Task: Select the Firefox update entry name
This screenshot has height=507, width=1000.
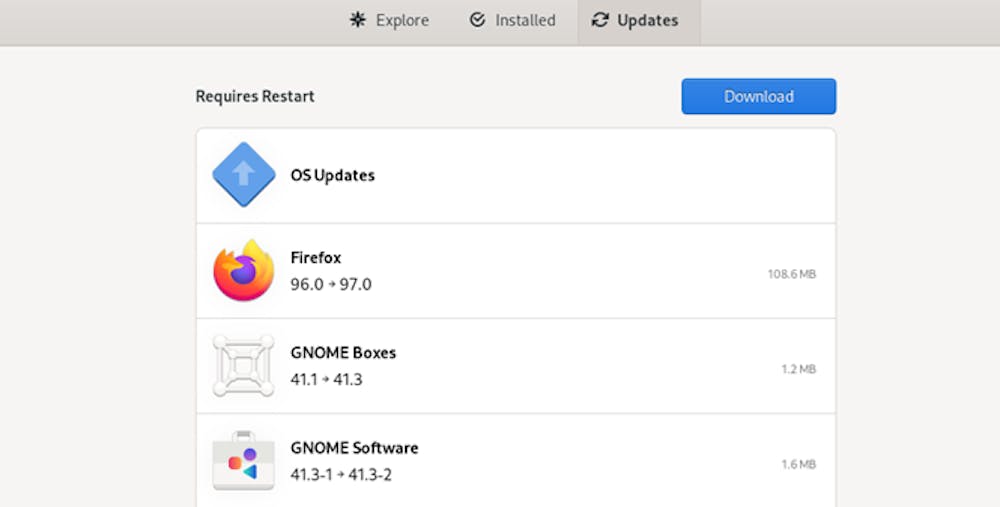Action: (x=316, y=258)
